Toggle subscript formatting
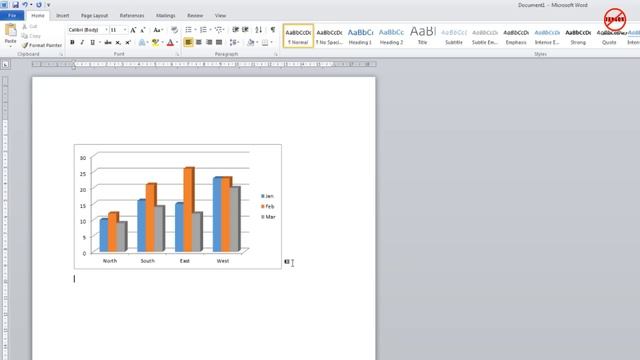Image resolution: width=640 pixels, height=360 pixels. click(x=118, y=42)
